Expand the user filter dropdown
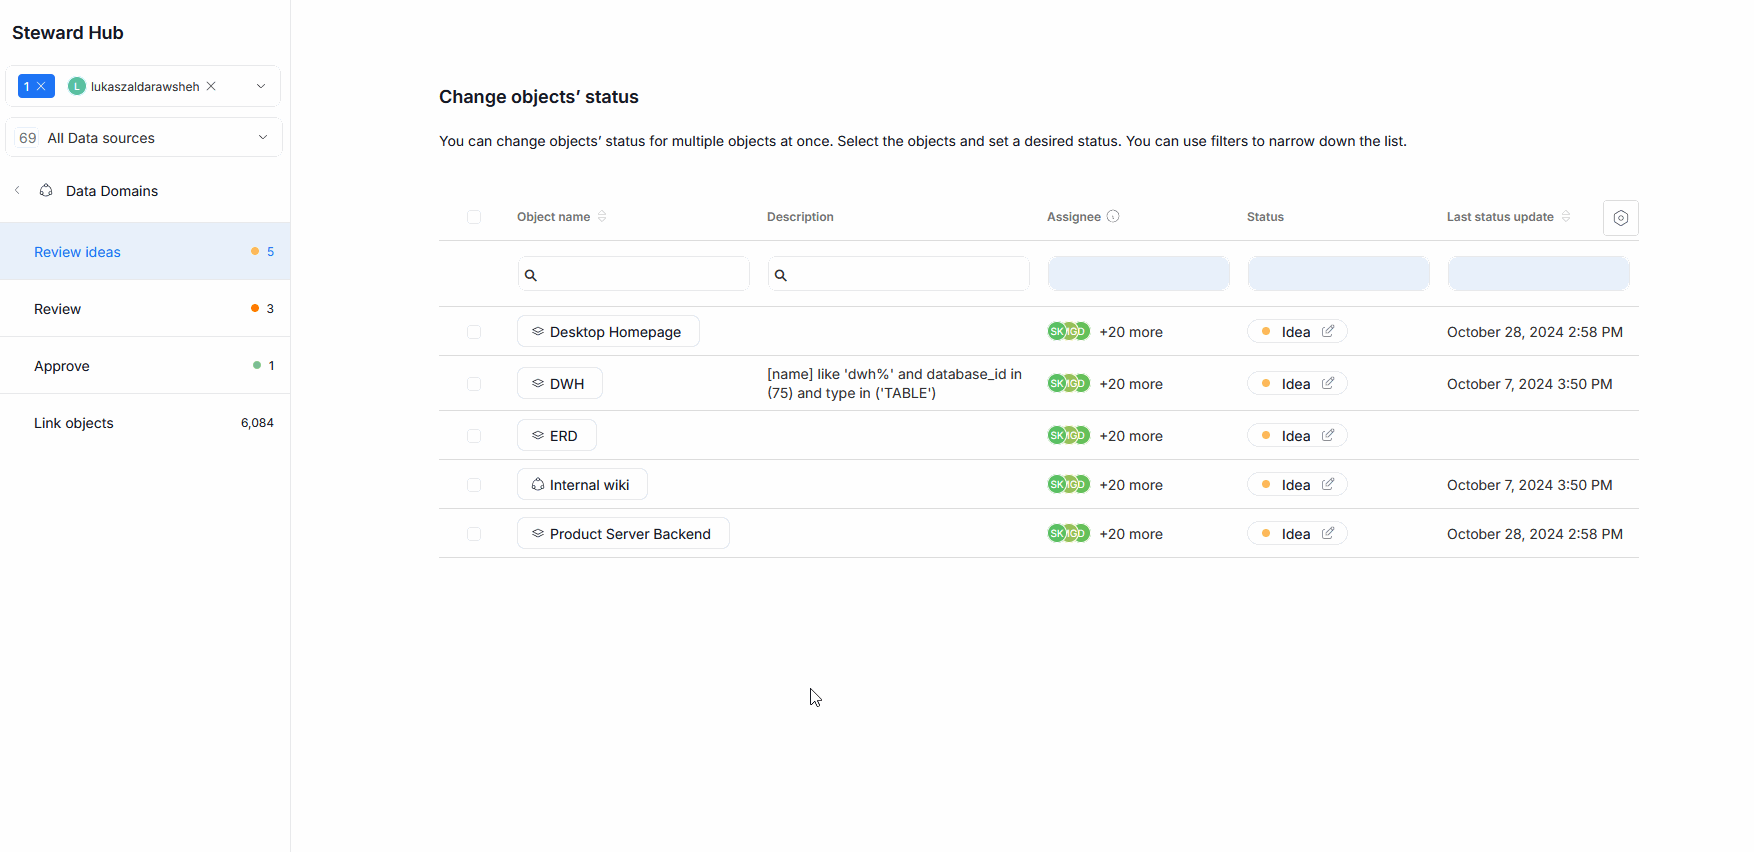The height and width of the screenshot is (852, 1754). [261, 86]
